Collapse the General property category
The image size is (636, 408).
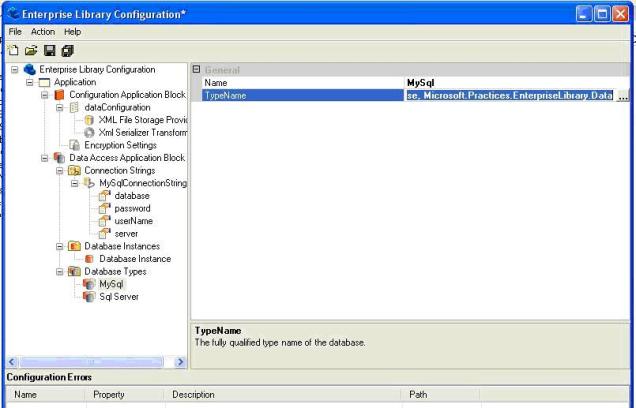tap(196, 69)
